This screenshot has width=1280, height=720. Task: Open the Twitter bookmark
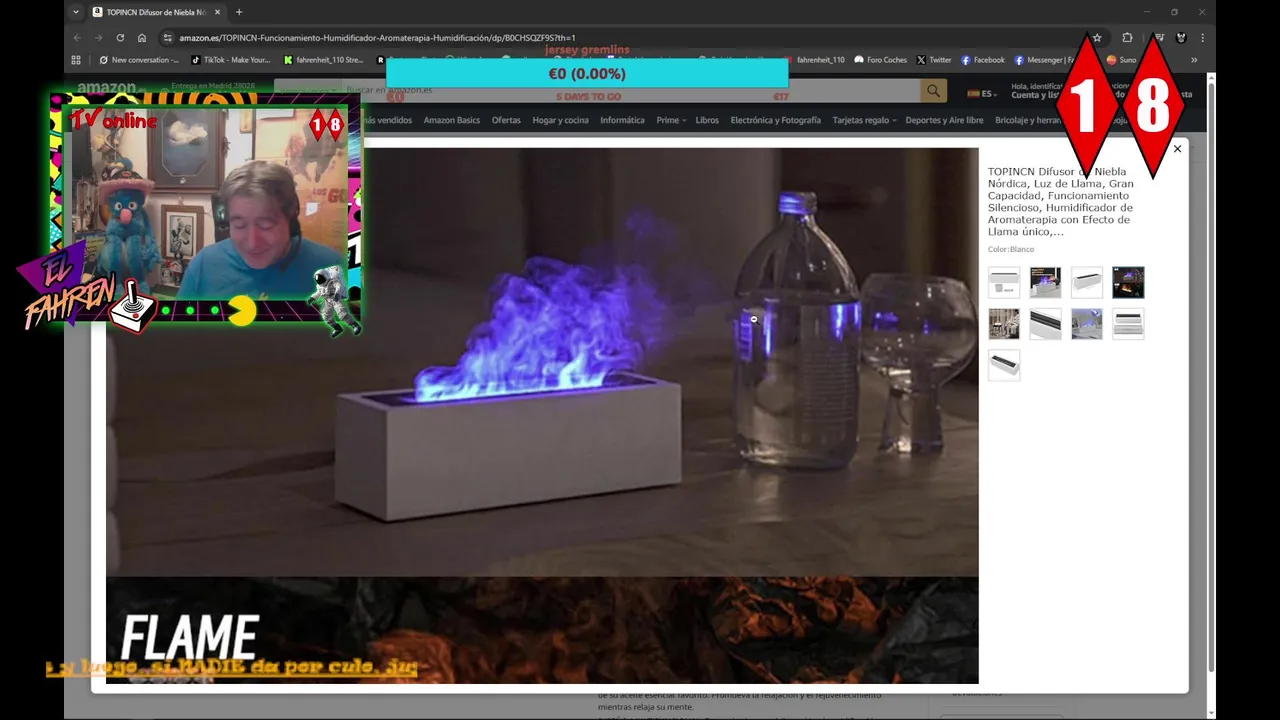coord(934,60)
